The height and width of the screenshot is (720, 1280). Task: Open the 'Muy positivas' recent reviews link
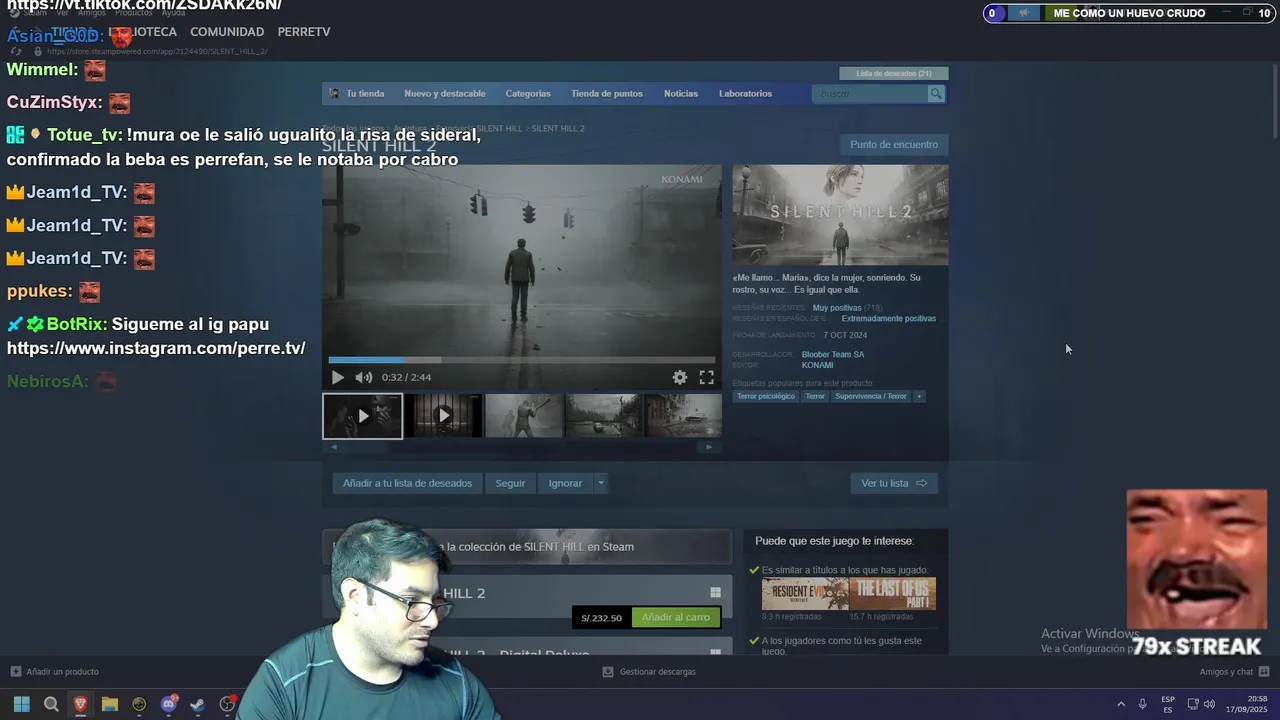coord(837,308)
